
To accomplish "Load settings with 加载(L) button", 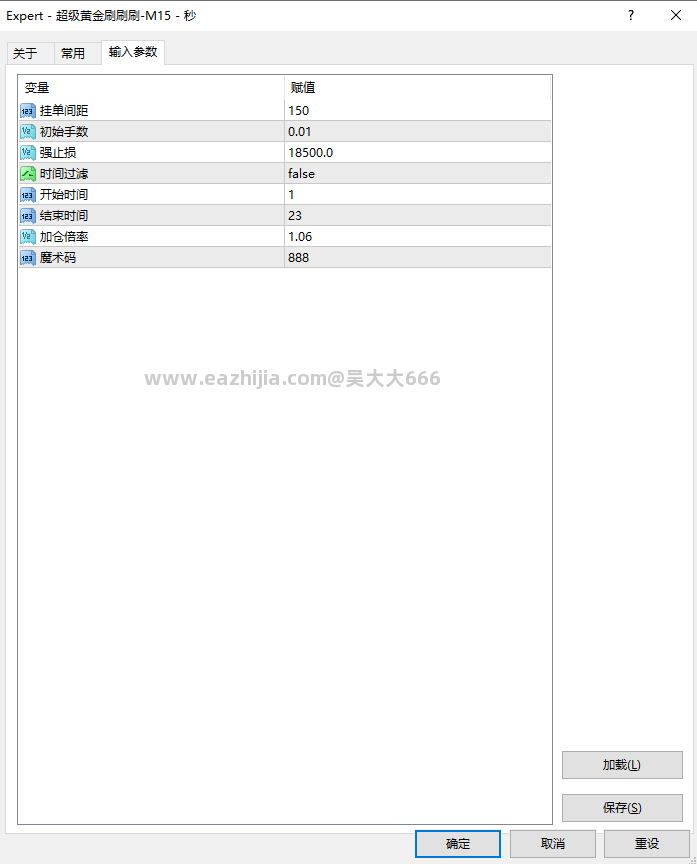I will pos(622,765).
